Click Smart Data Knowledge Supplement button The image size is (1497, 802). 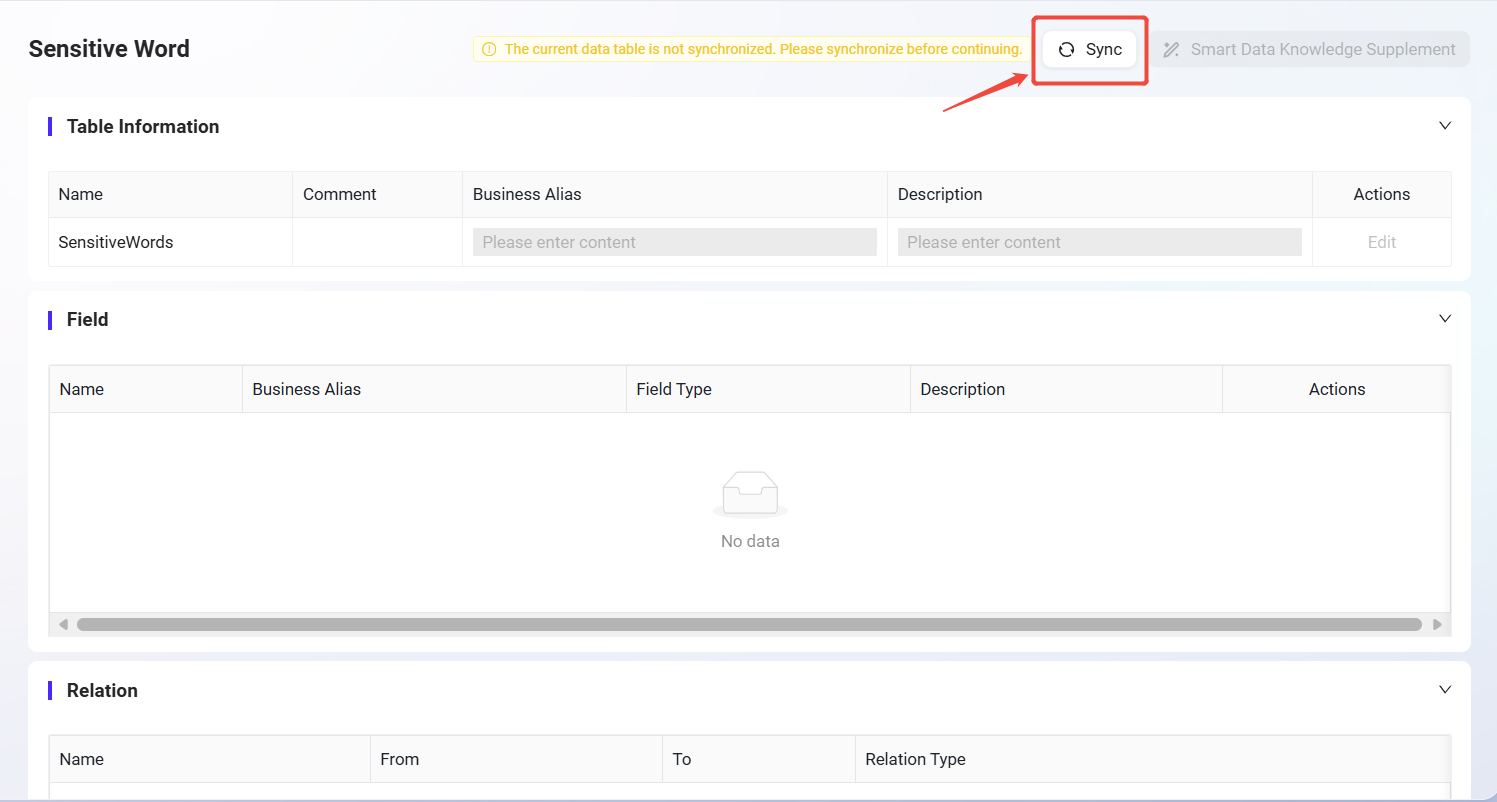point(1310,50)
